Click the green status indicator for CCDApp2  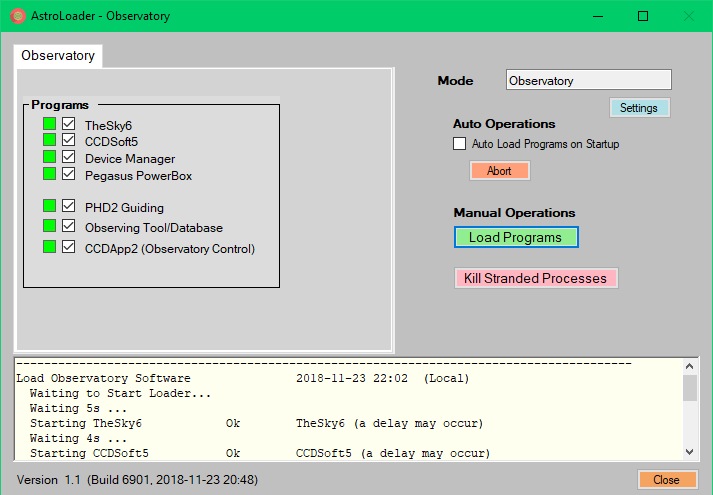pyautogui.click(x=50, y=247)
